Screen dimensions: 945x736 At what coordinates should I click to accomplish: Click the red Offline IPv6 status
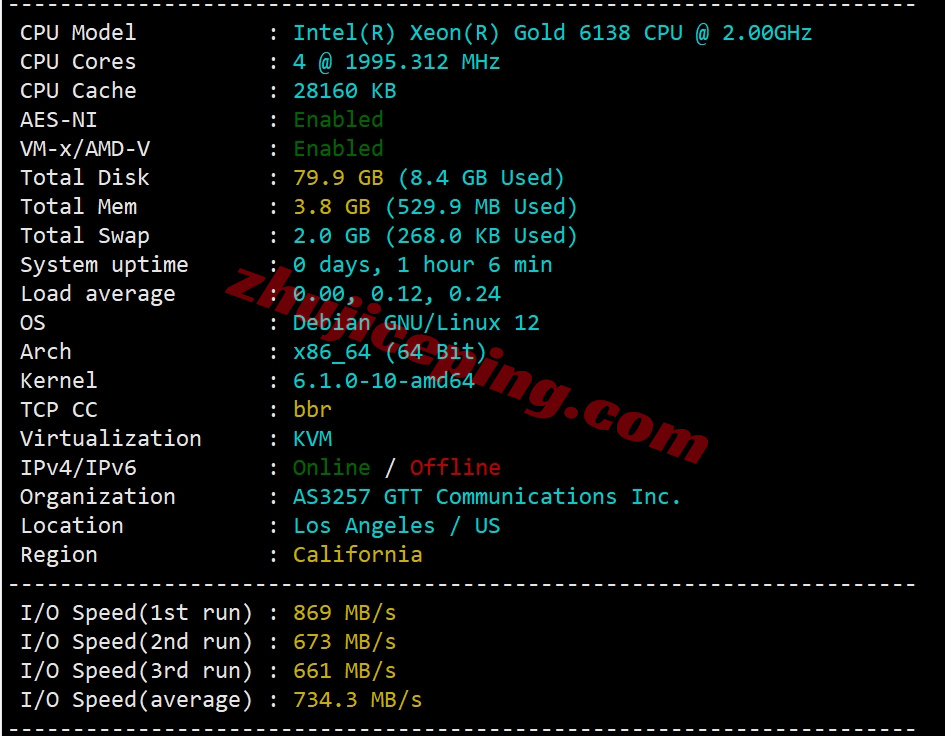tap(455, 468)
